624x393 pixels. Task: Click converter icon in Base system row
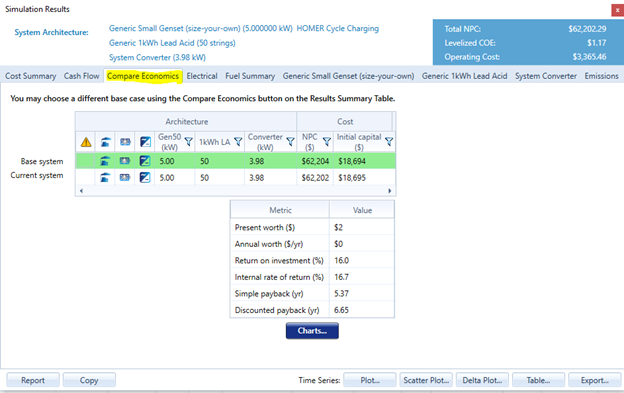point(145,161)
